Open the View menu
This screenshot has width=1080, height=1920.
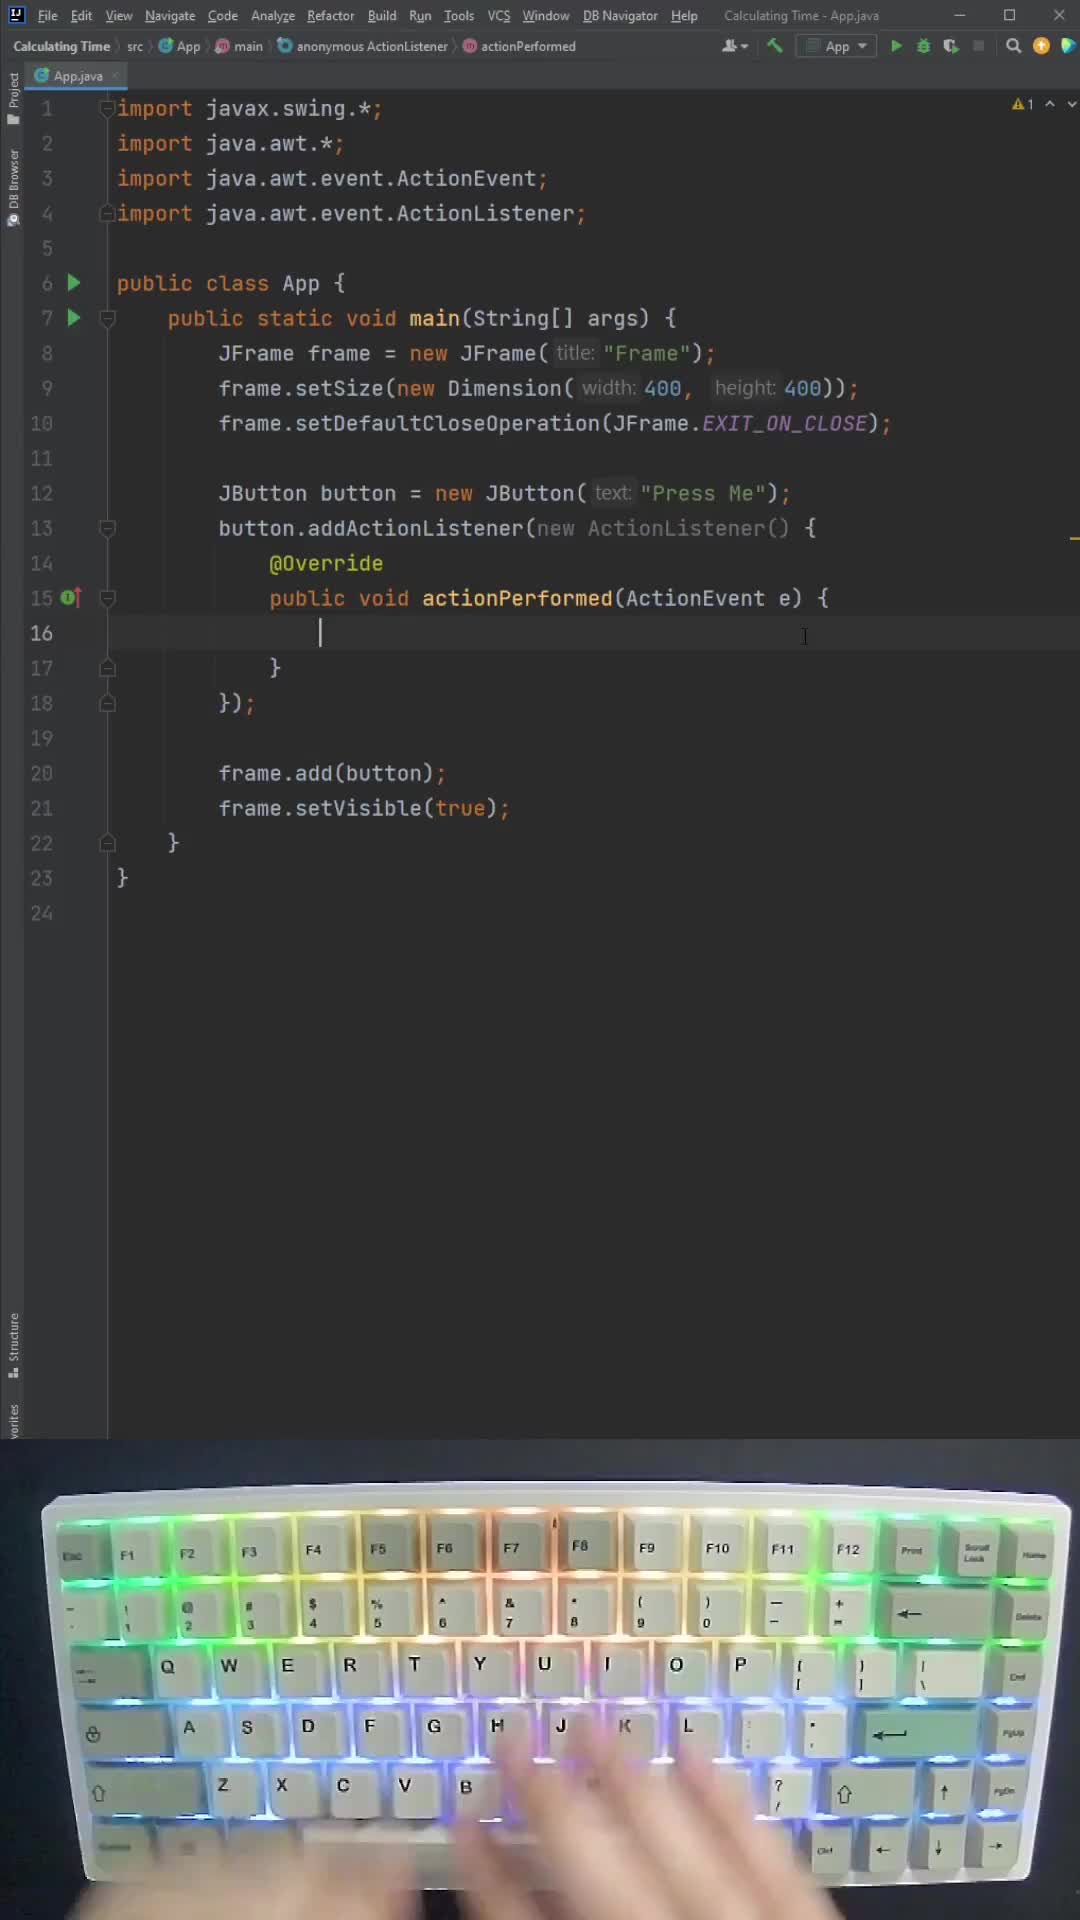(x=118, y=16)
